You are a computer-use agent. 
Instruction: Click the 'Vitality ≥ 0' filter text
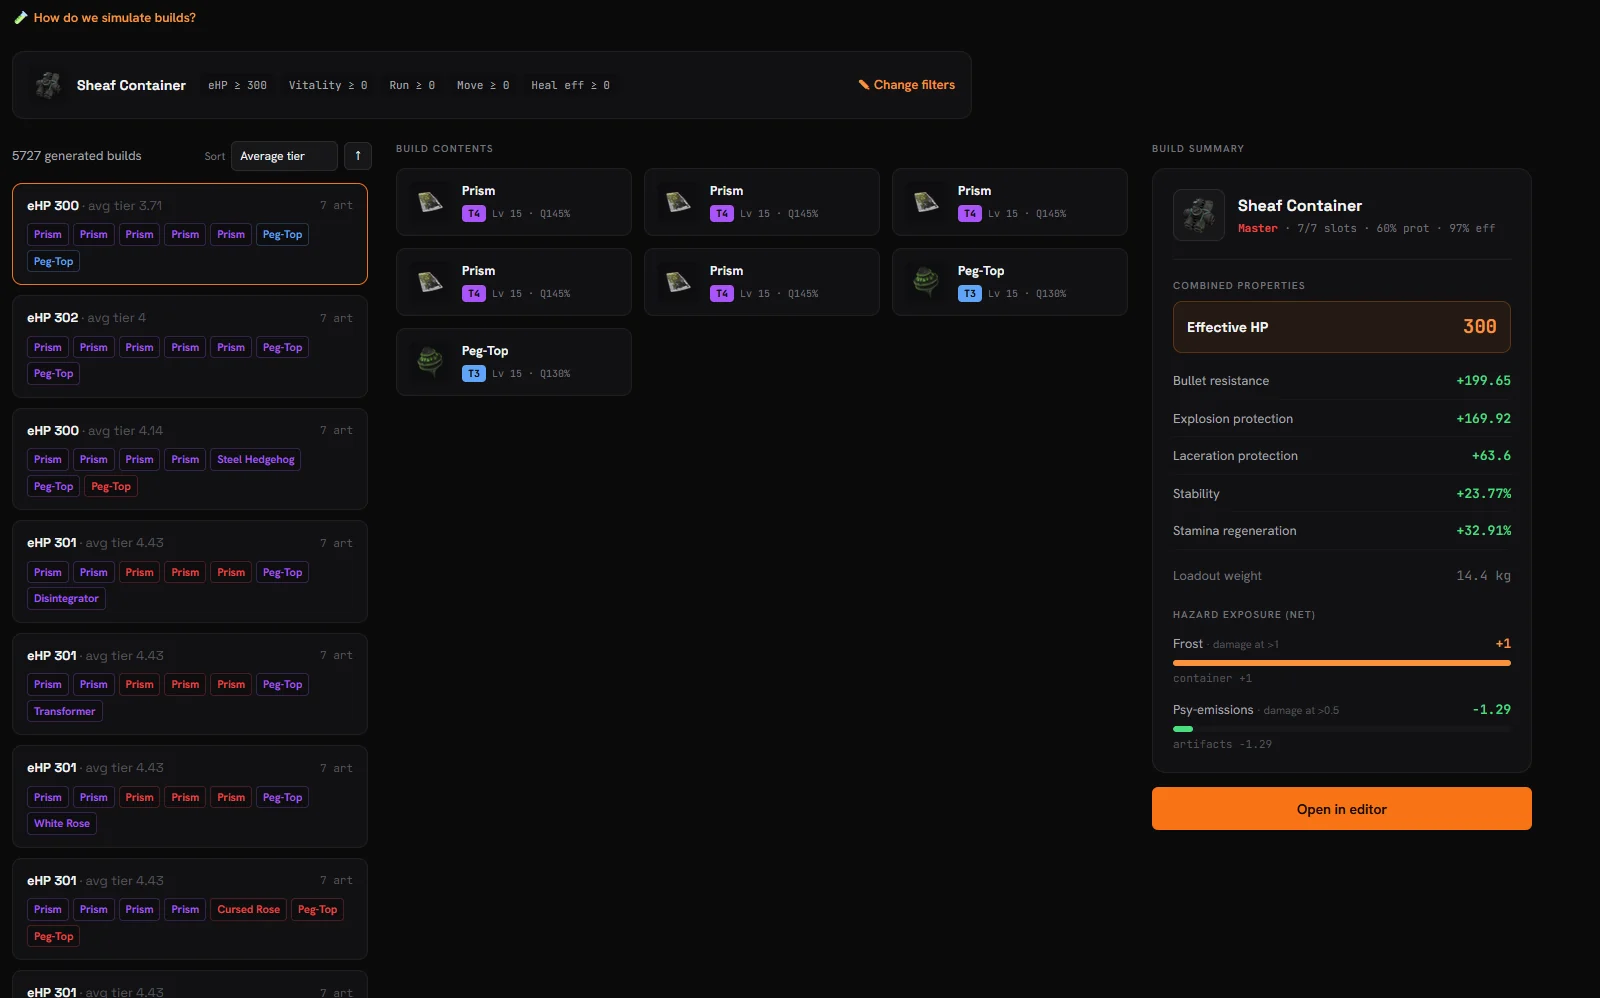point(328,86)
